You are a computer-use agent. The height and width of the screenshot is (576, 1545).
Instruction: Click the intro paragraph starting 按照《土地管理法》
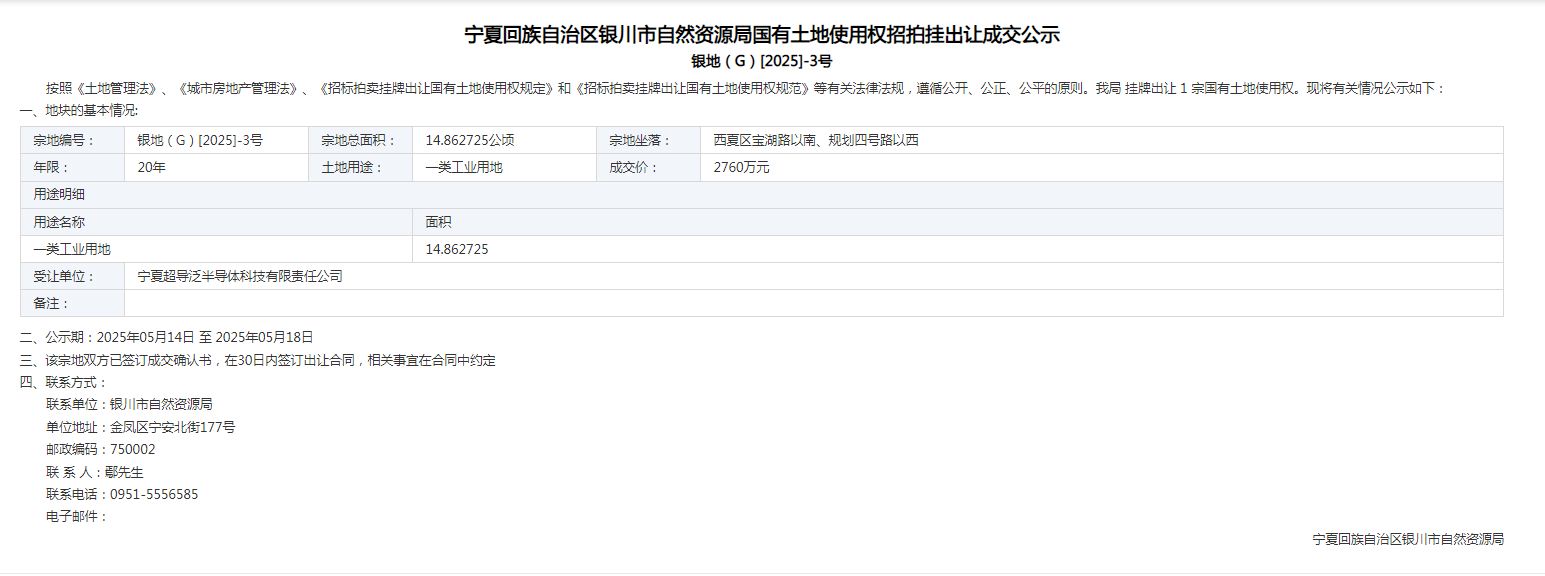click(x=745, y=88)
